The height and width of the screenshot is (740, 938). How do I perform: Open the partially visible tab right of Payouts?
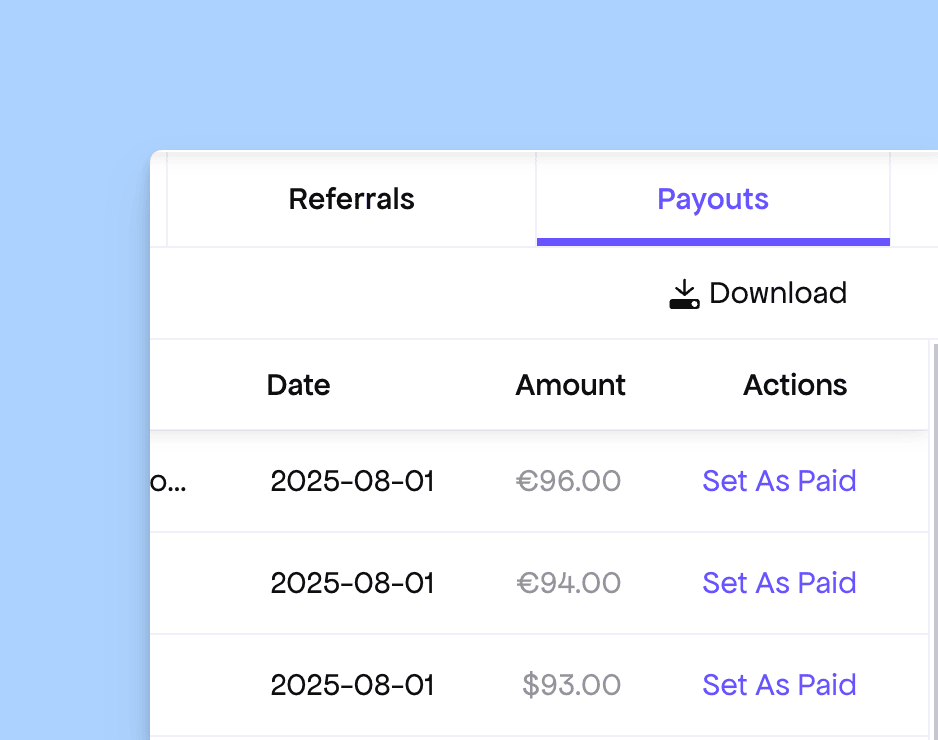[913, 199]
